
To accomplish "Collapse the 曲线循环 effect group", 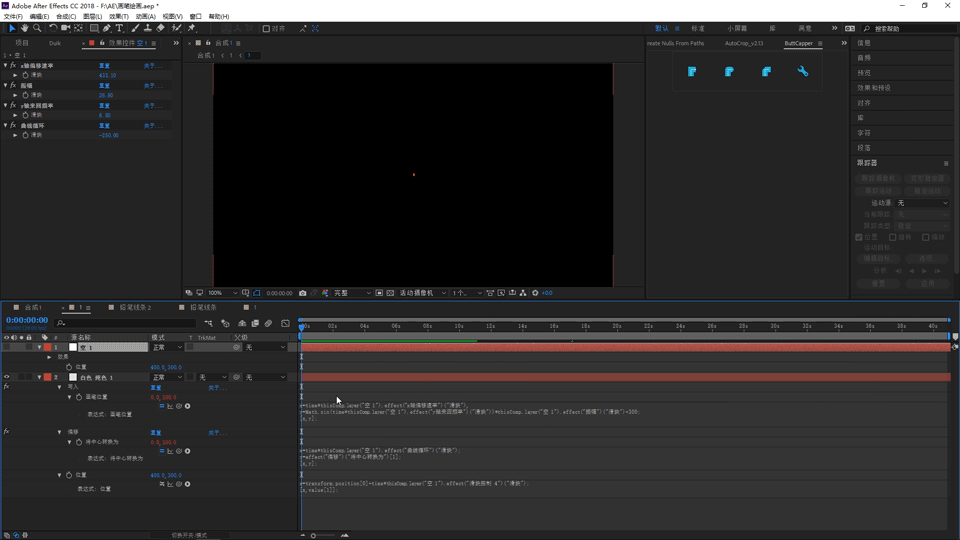I will coord(6,126).
